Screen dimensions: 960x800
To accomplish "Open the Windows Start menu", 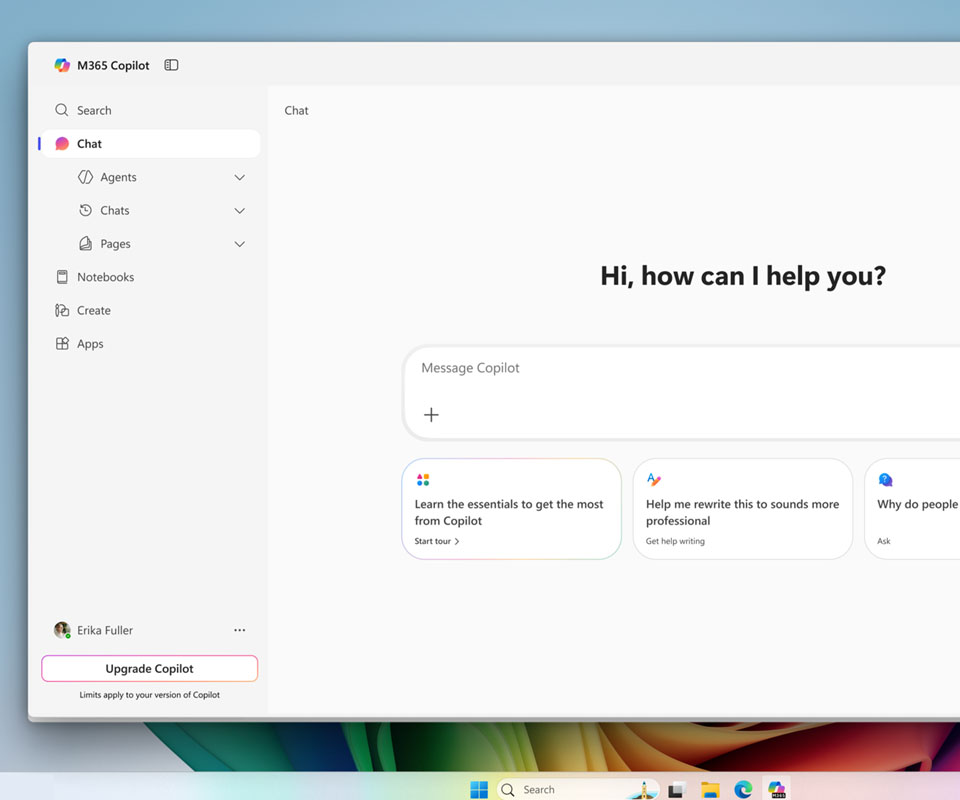I will (479, 790).
